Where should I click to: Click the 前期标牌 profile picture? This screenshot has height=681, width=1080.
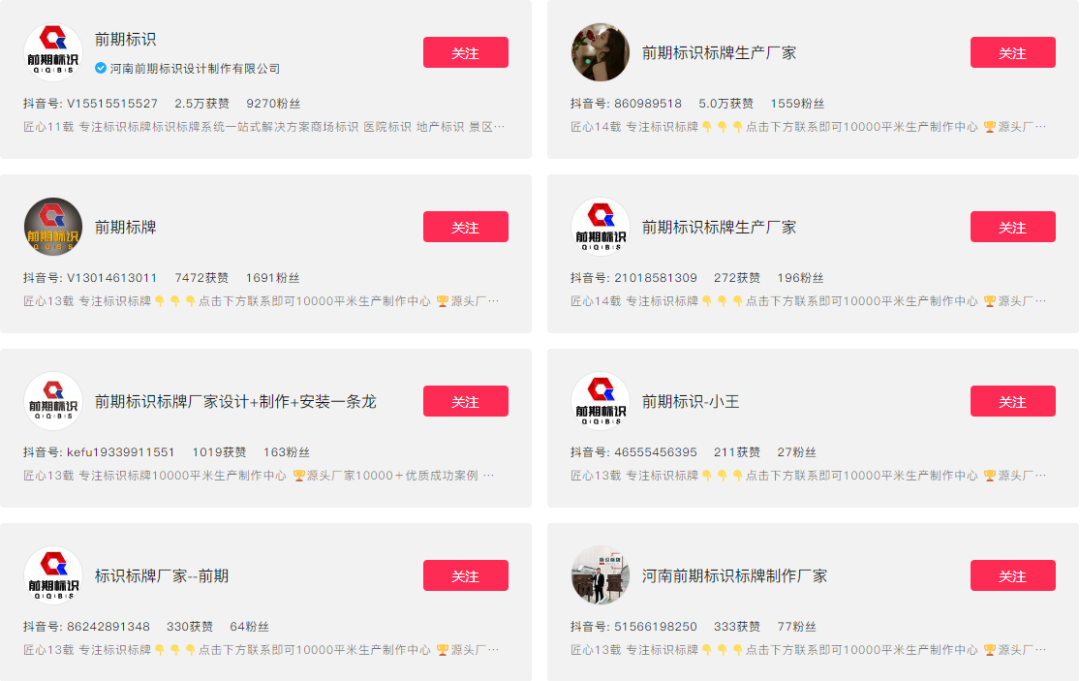pos(52,226)
